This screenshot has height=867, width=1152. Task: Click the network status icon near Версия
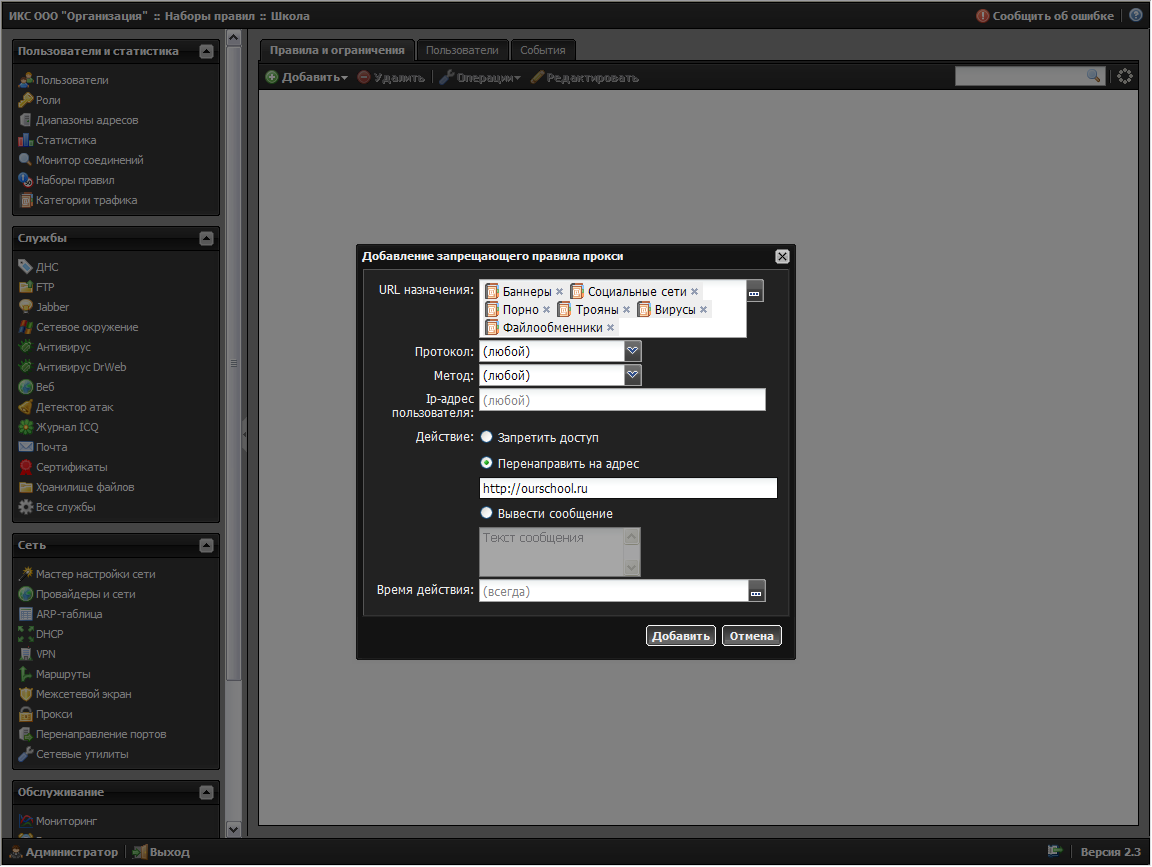1055,851
